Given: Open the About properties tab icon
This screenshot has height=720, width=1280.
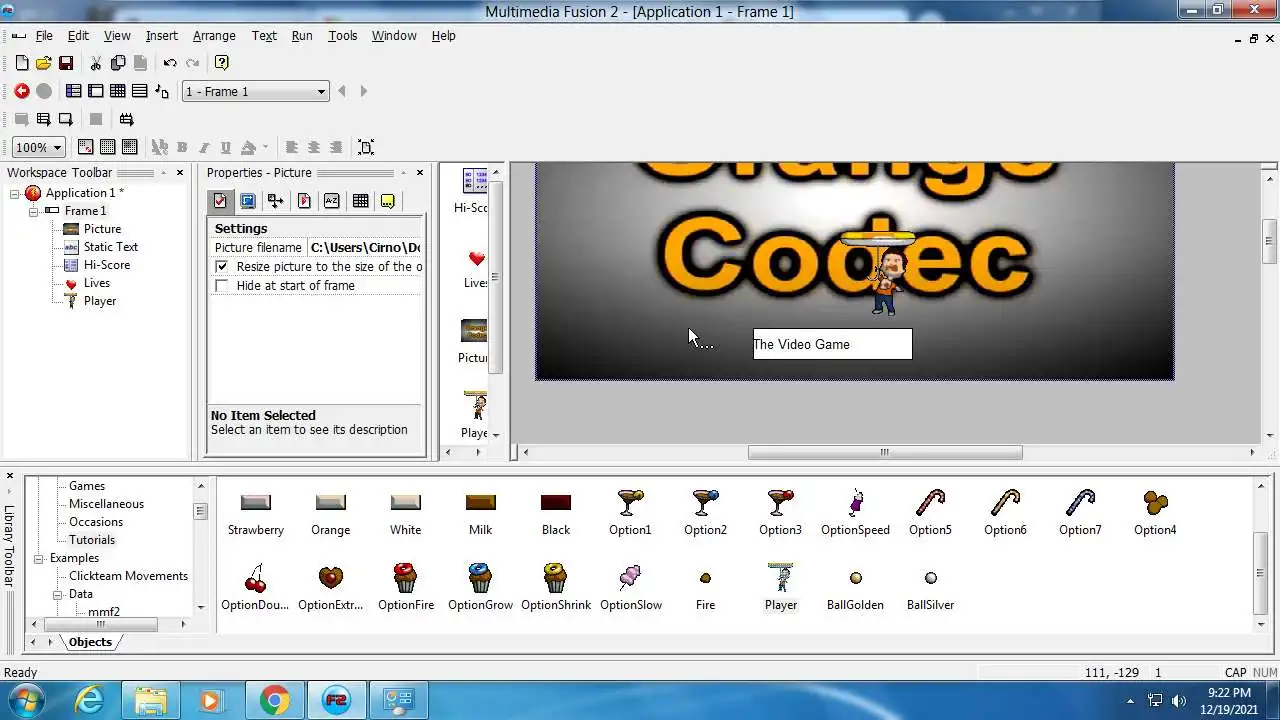Looking at the screenshot, I should click(388, 201).
